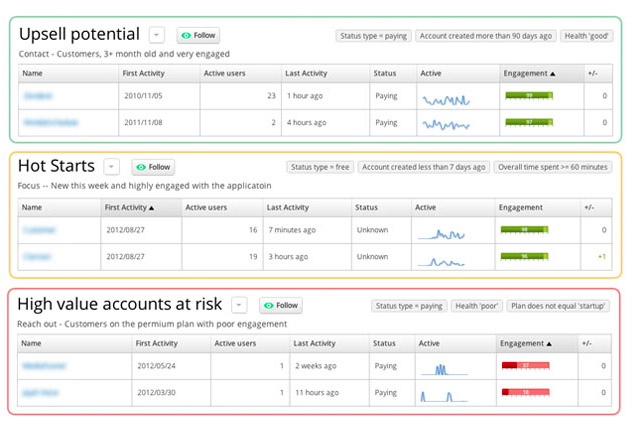Click the Health 'poor' filter tag

click(x=477, y=305)
